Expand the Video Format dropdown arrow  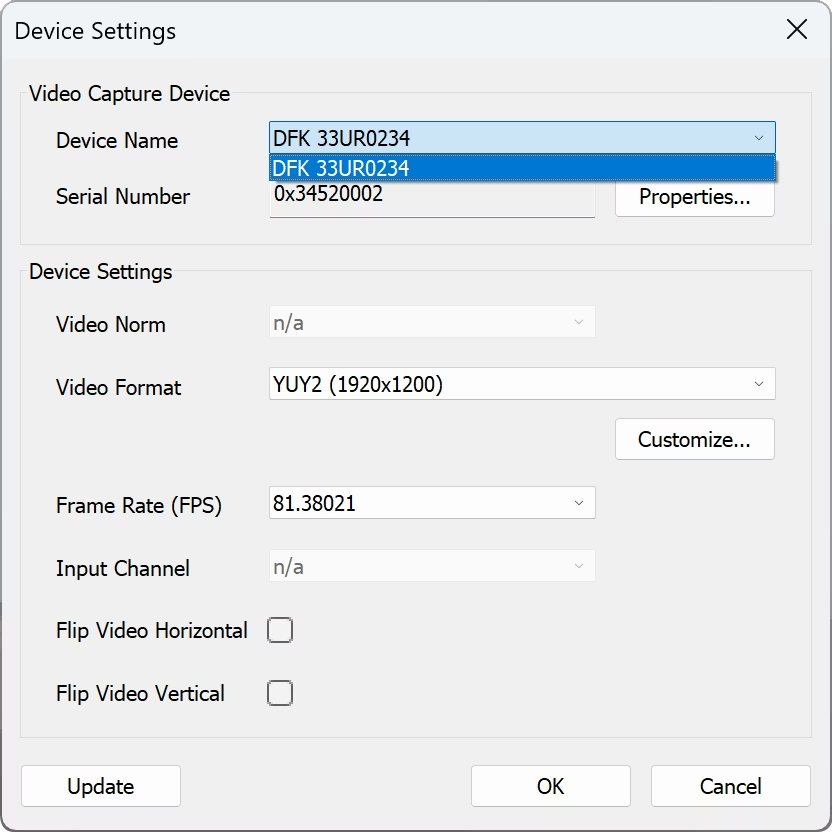759,384
